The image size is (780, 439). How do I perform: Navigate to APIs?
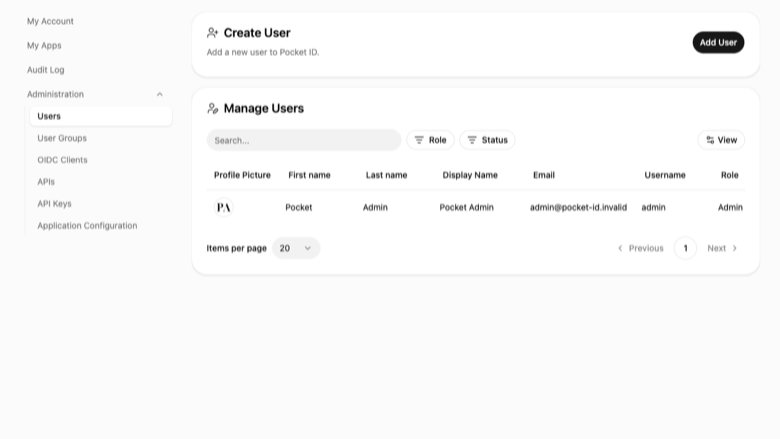(x=46, y=182)
